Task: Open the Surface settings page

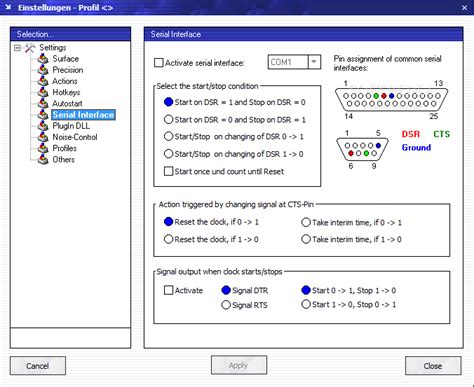Action: pos(66,59)
